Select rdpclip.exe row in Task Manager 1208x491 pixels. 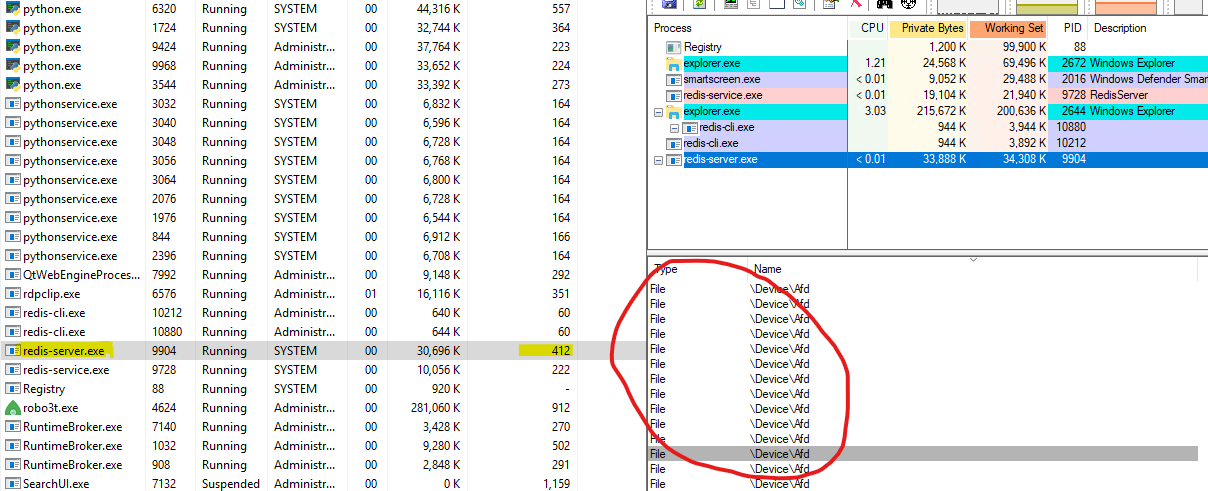tap(322, 293)
